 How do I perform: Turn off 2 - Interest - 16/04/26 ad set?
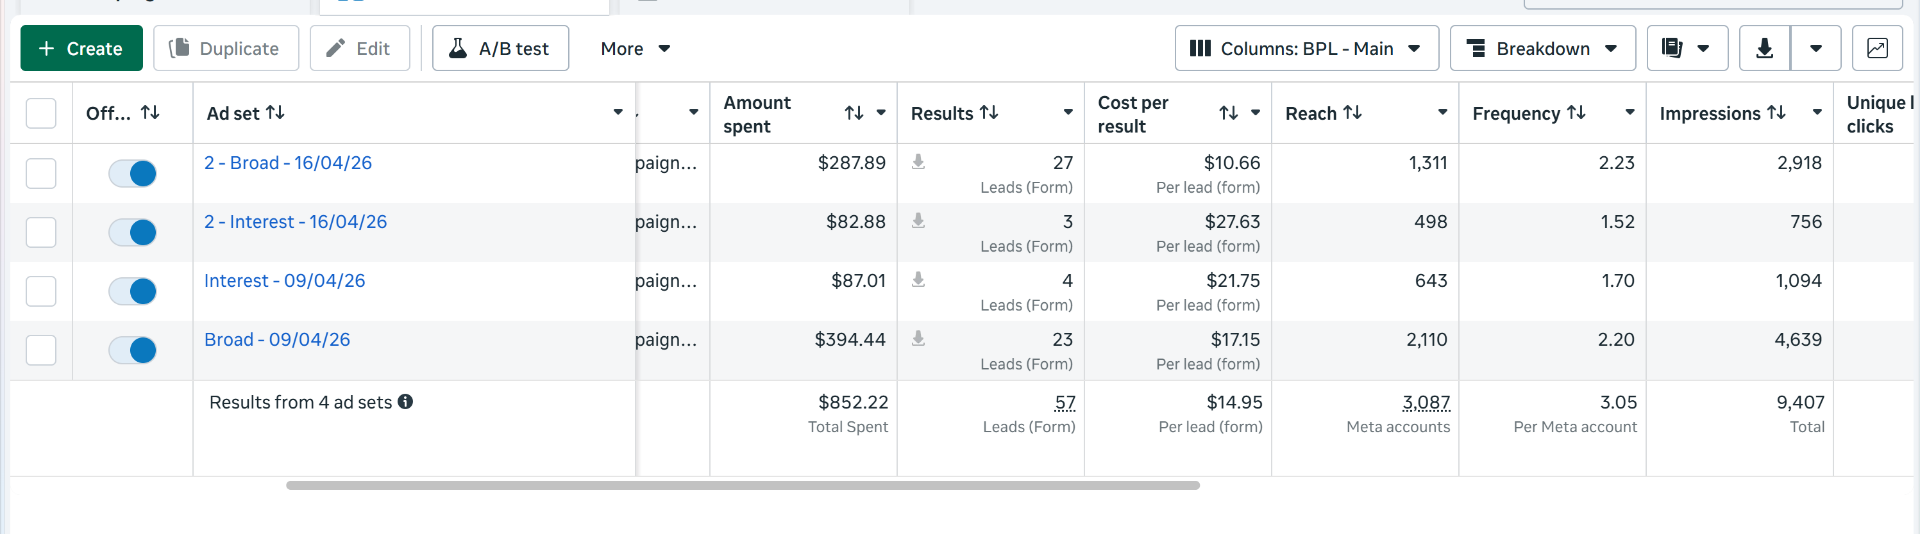coord(133,232)
